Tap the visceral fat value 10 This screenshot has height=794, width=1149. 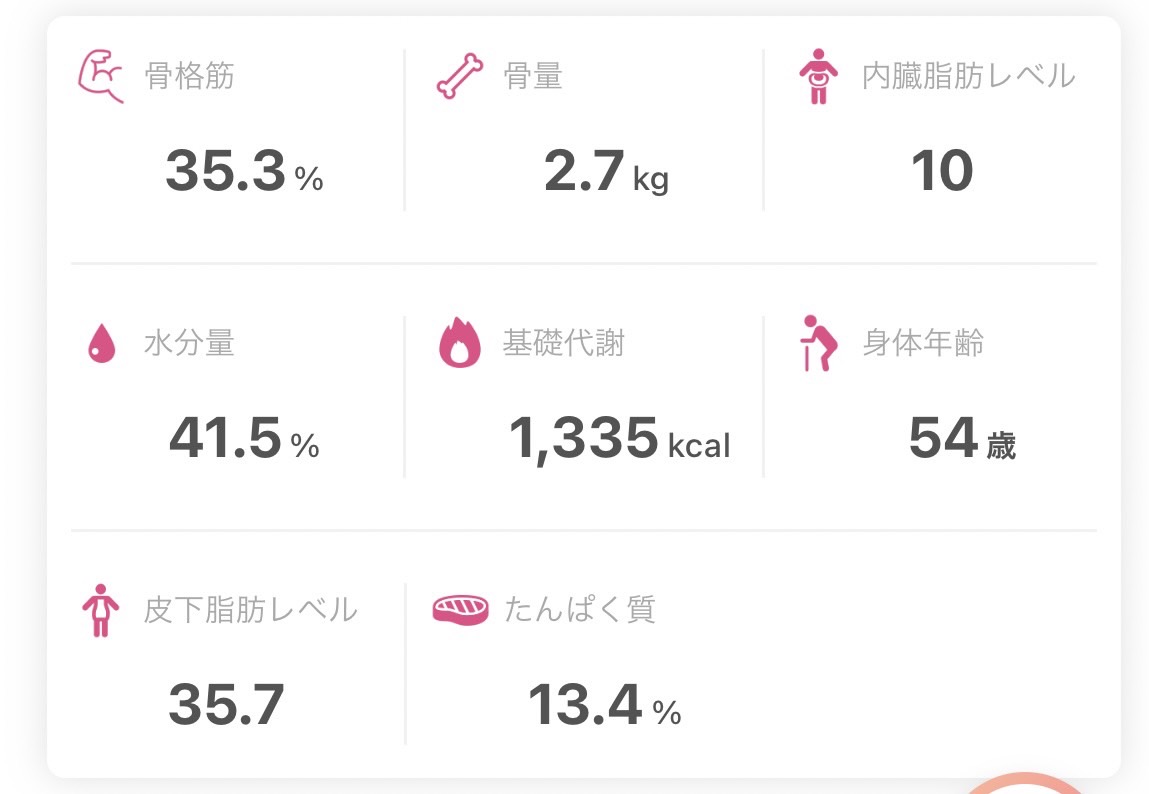point(942,171)
